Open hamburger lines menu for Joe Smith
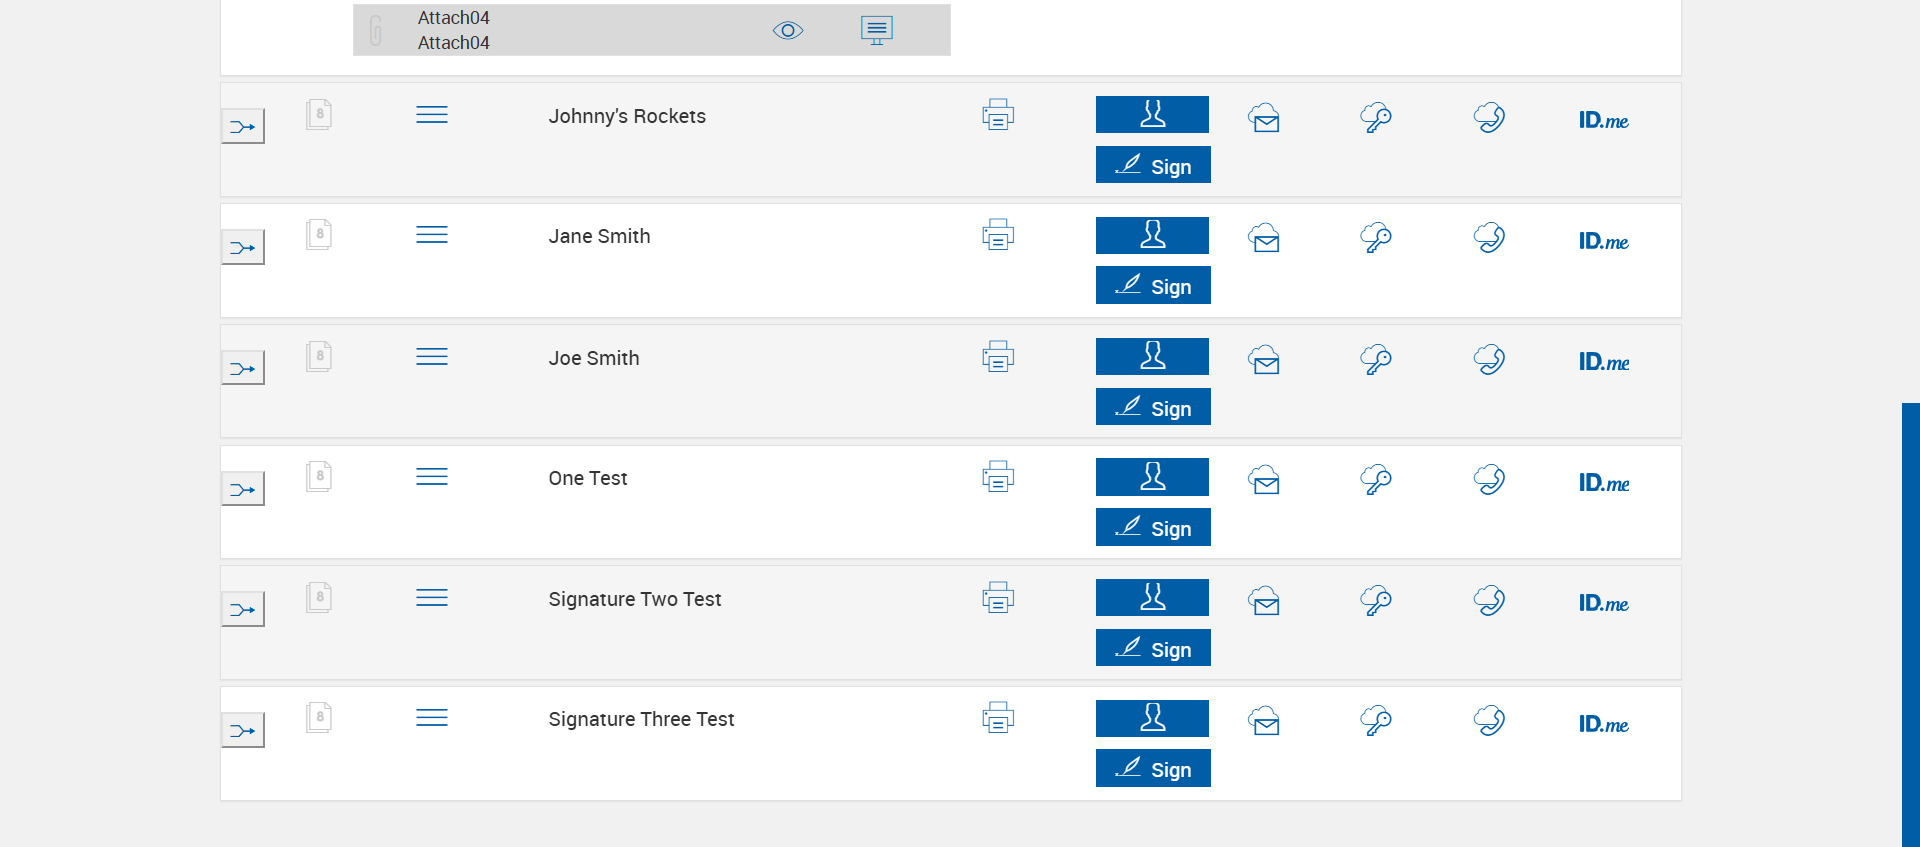 coord(432,357)
